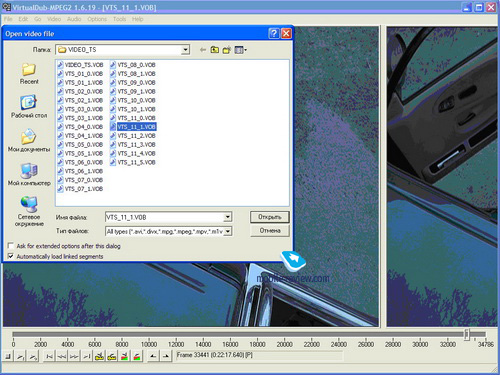The width and height of the screenshot is (500, 375).
Task: Toggle Automatically load linked segments checkbox
Action: click(11, 256)
